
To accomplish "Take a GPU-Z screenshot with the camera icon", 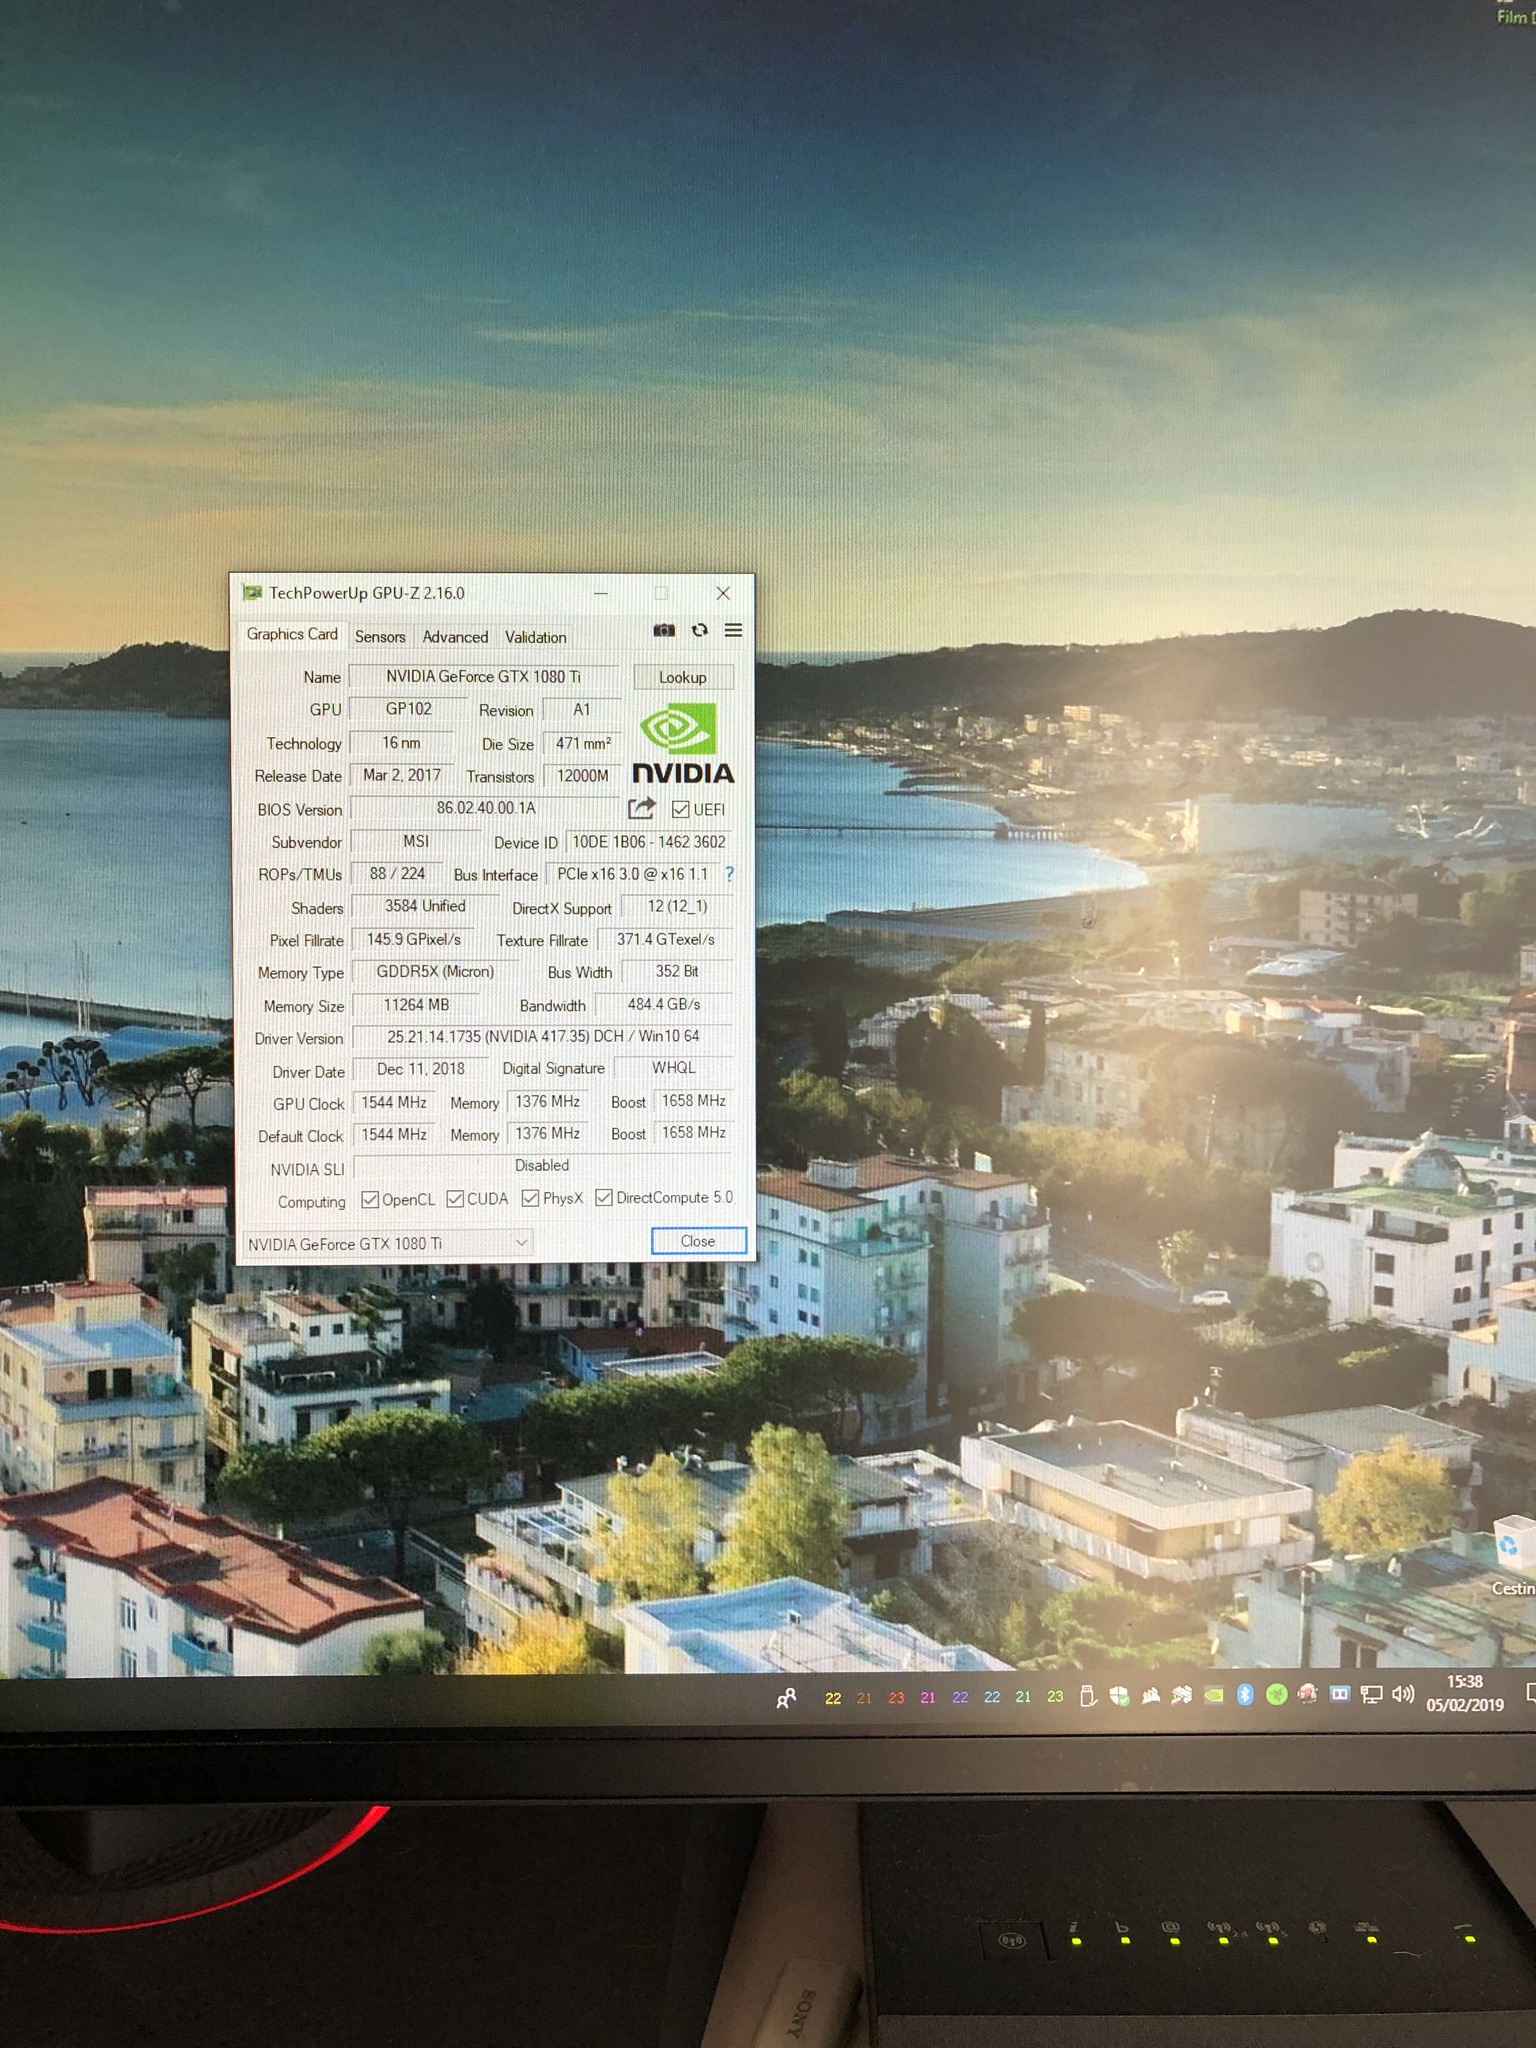I will pyautogui.click(x=664, y=630).
